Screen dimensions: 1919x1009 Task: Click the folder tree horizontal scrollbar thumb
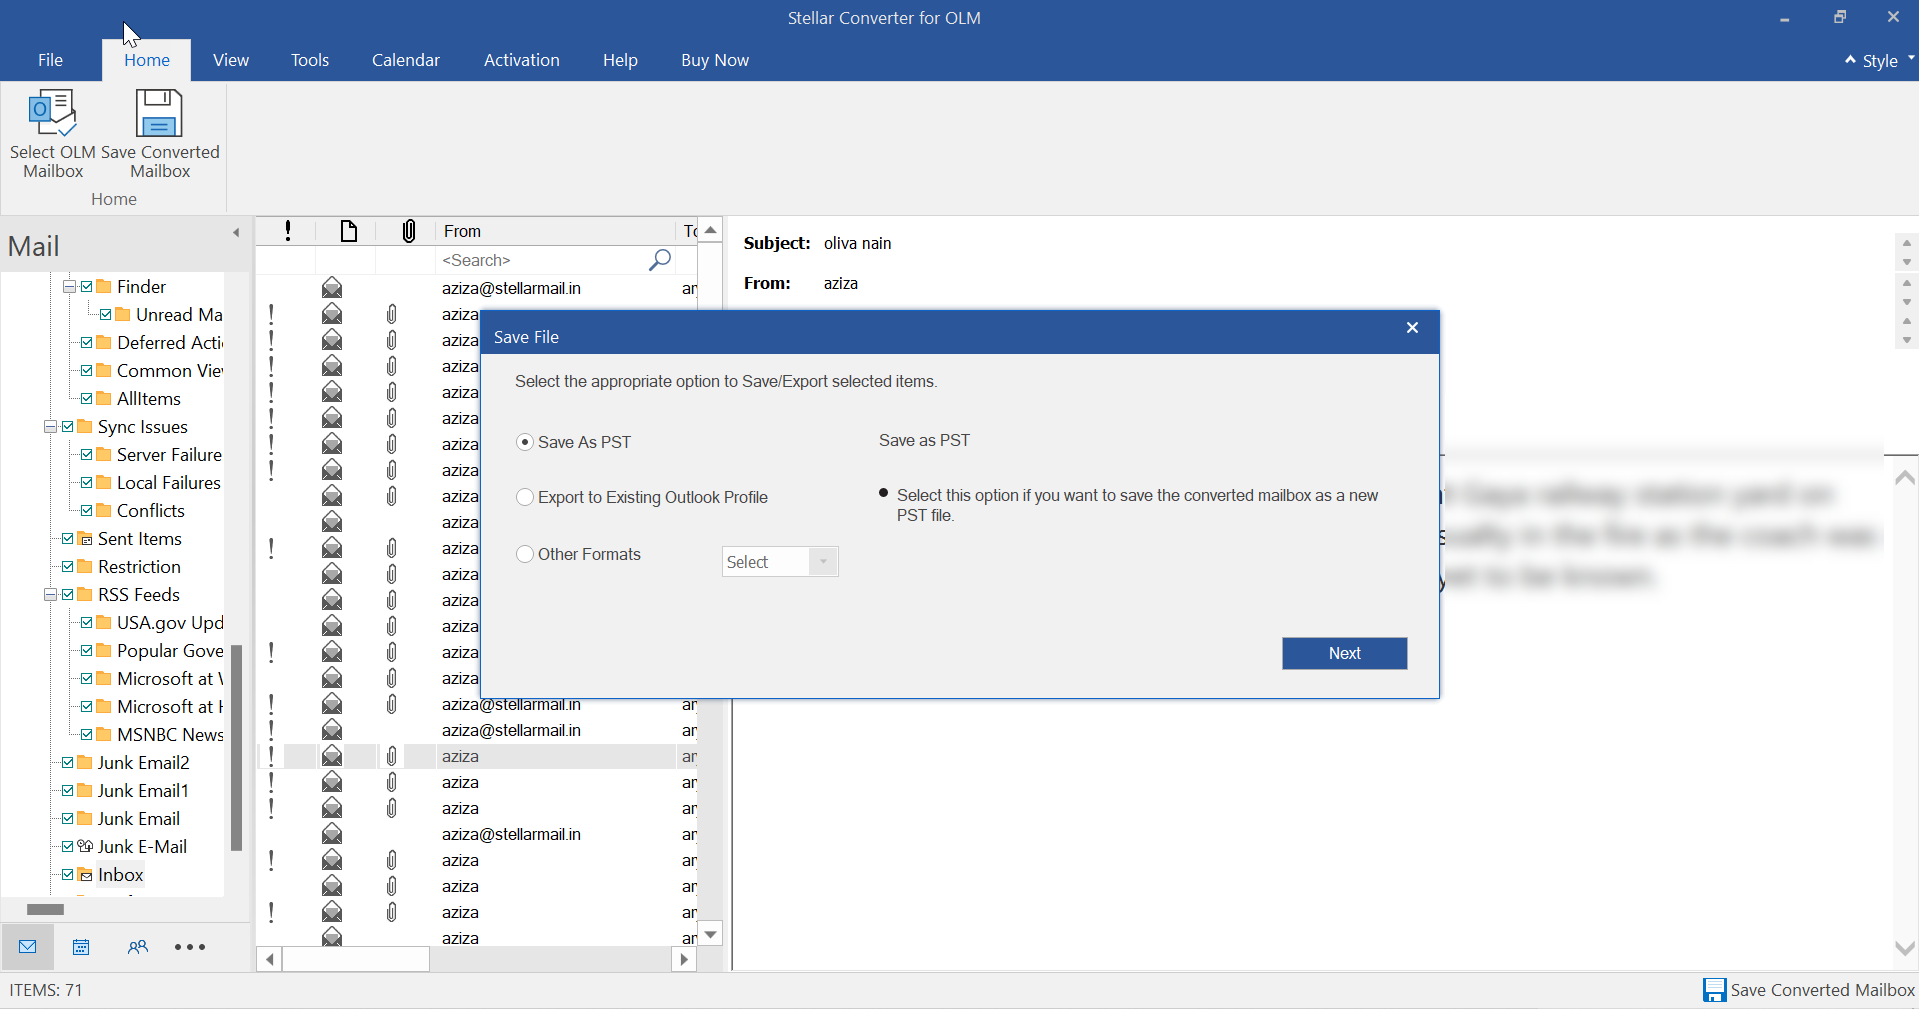(x=45, y=910)
